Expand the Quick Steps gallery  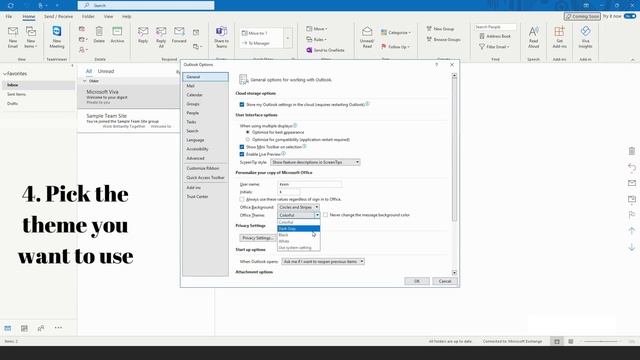tap(287, 38)
